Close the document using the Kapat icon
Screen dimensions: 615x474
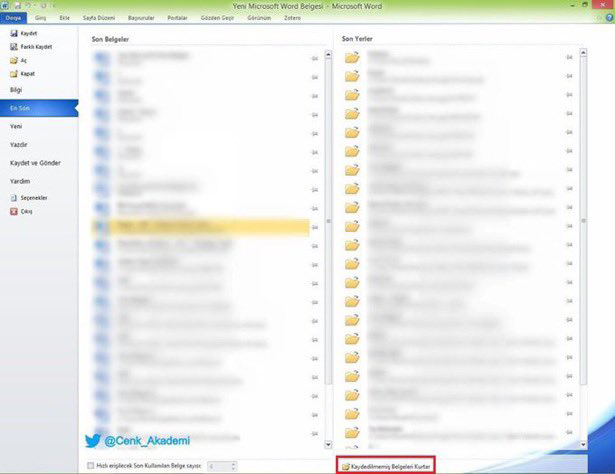[x=13, y=73]
